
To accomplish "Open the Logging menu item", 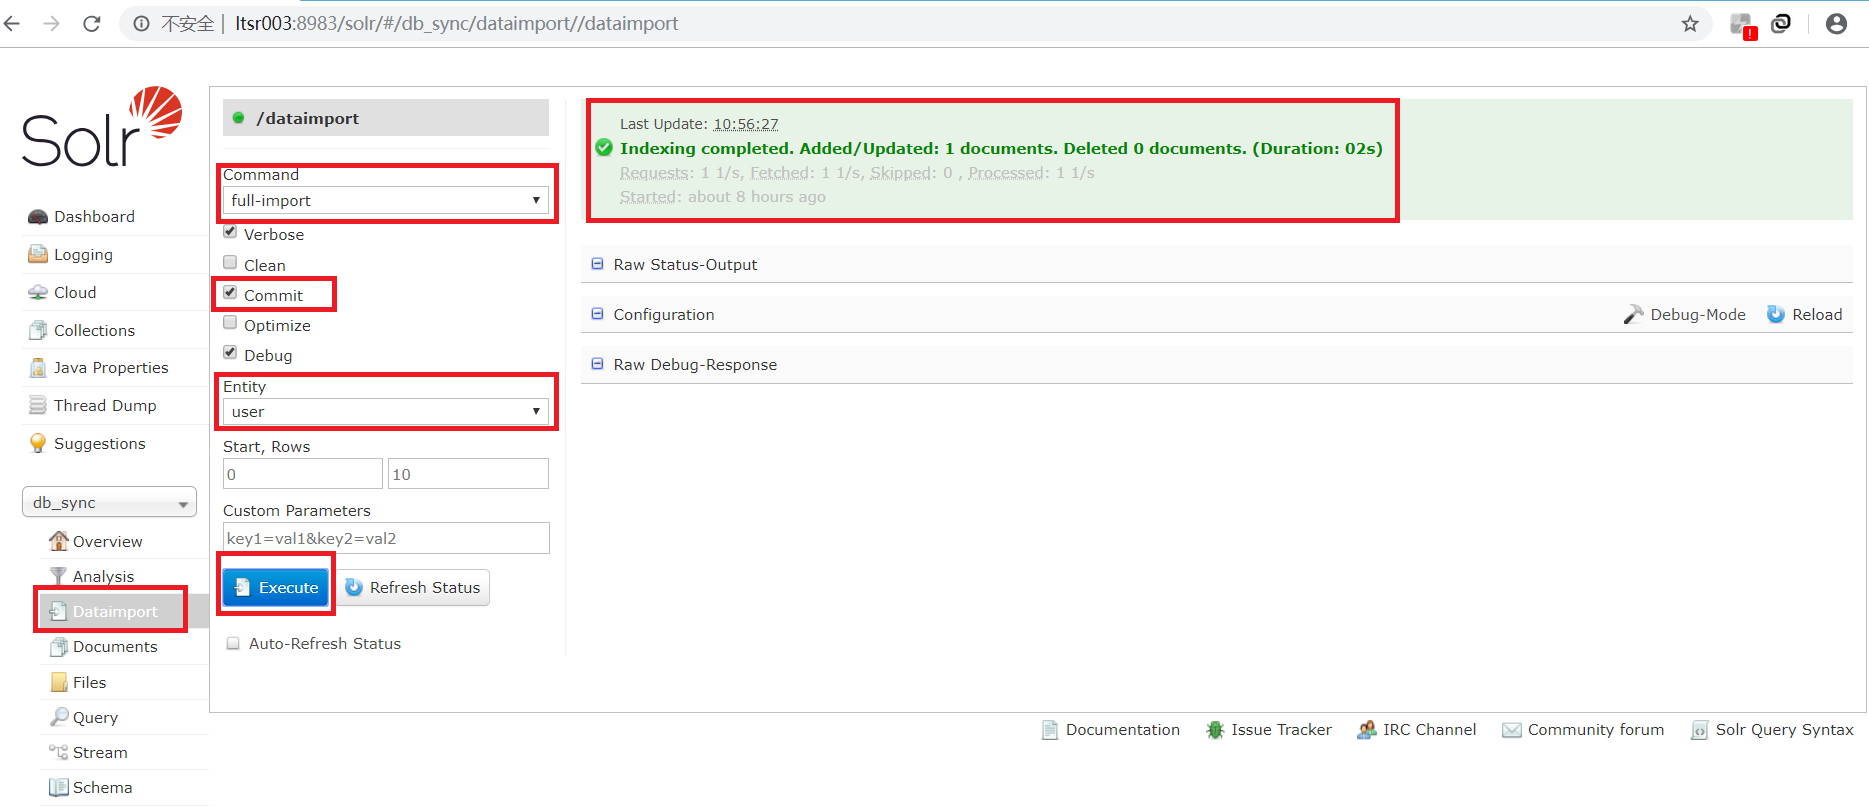I will pos(83,254).
